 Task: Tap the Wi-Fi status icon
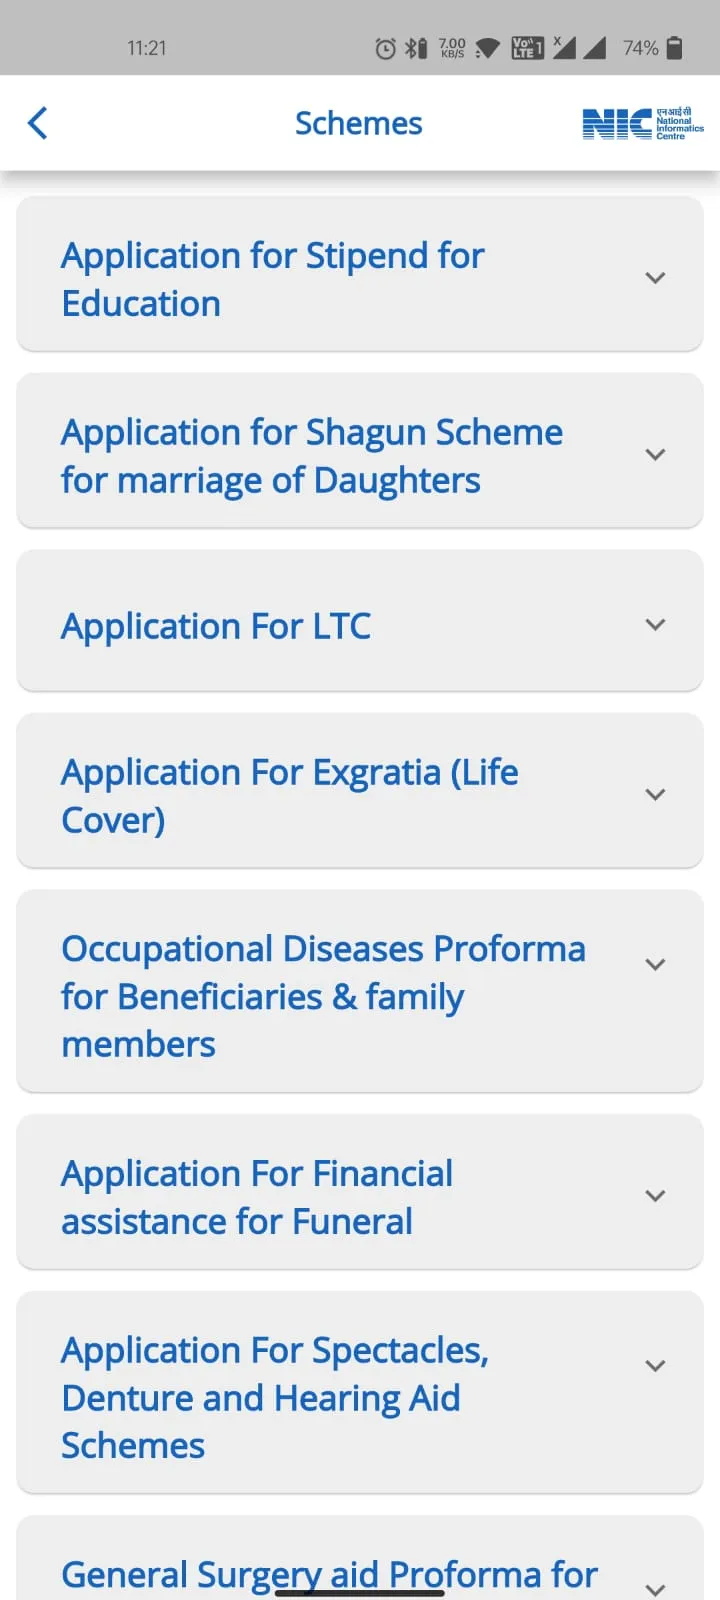tap(488, 48)
